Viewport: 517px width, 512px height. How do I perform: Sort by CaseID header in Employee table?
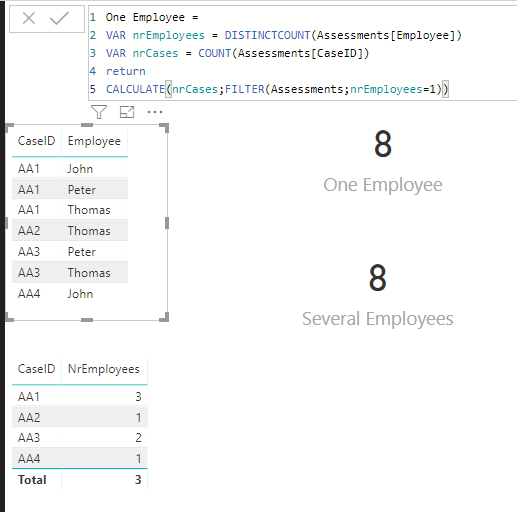point(36,141)
